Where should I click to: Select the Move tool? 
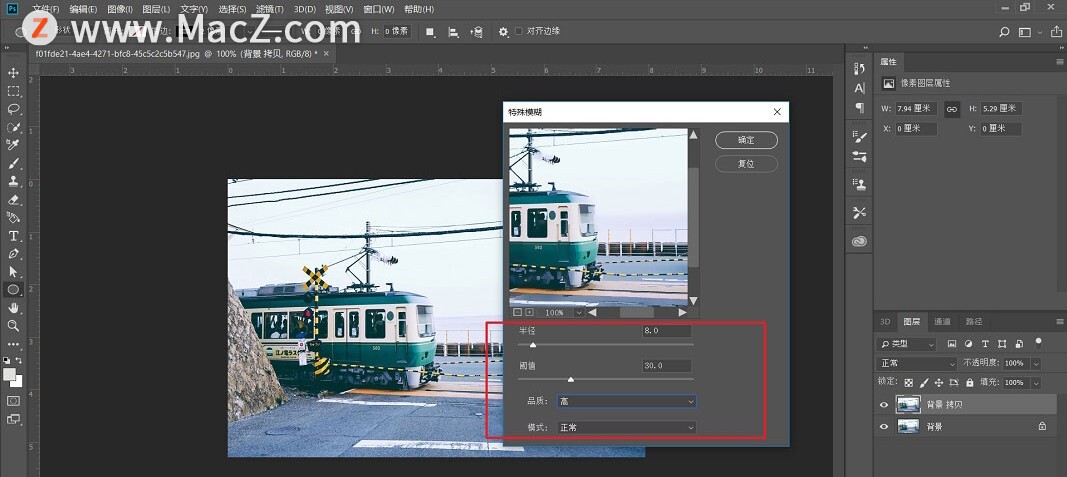[14, 73]
